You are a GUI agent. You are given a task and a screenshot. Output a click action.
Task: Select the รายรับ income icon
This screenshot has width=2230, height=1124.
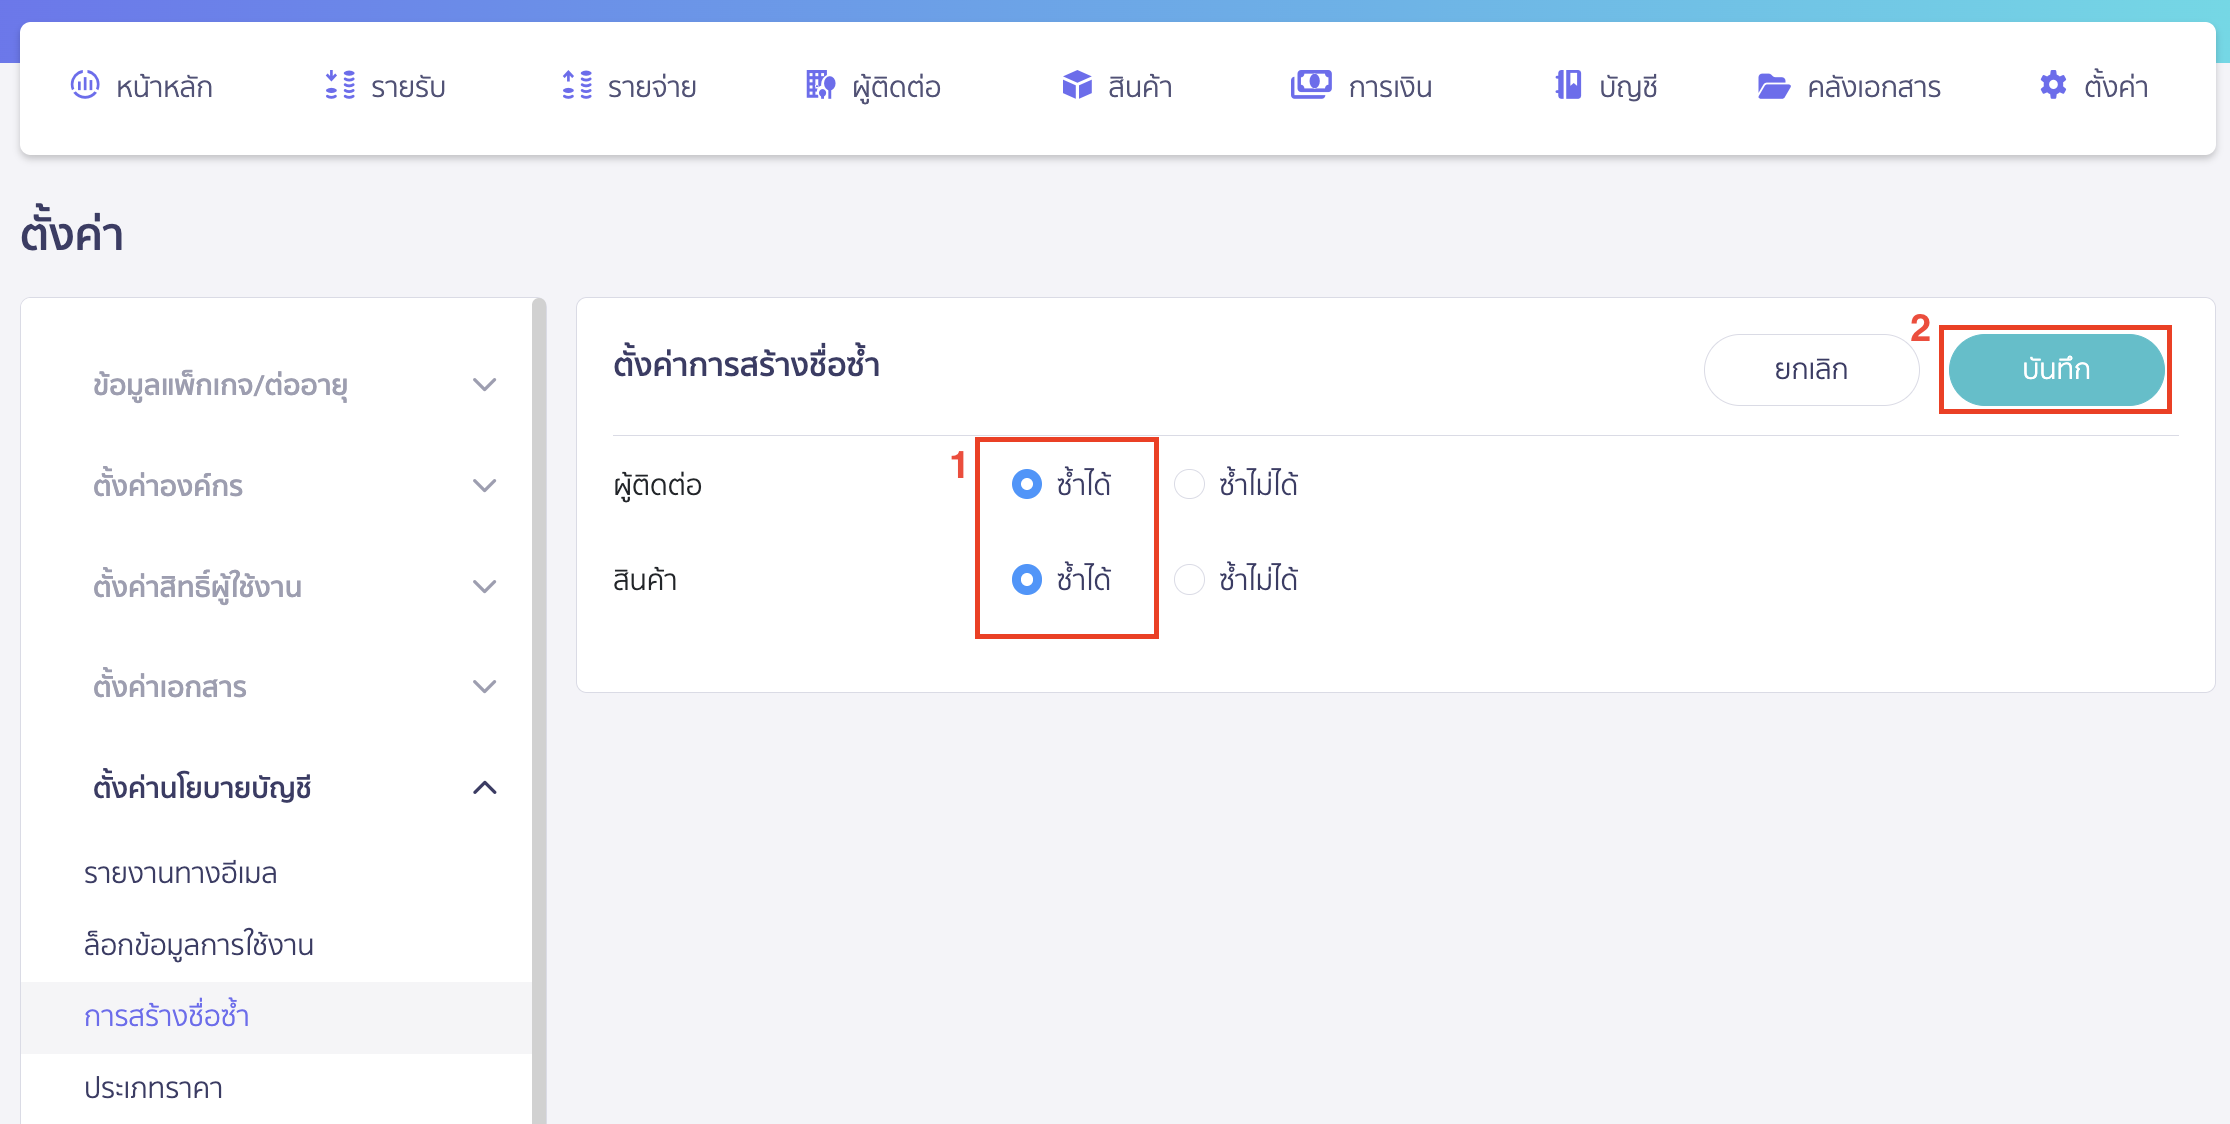(340, 86)
